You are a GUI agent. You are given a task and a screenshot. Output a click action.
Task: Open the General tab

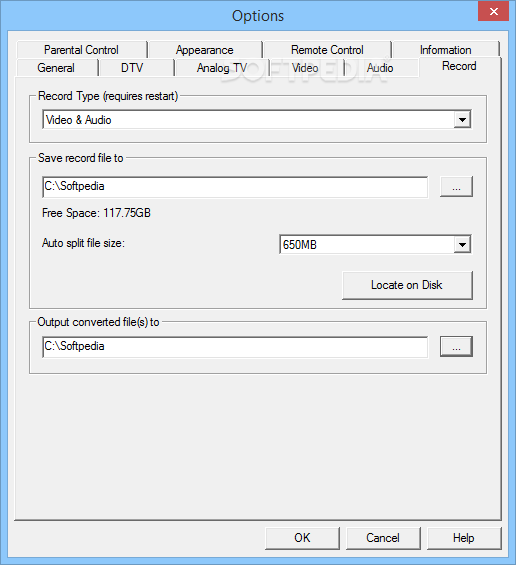pyautogui.click(x=56, y=68)
